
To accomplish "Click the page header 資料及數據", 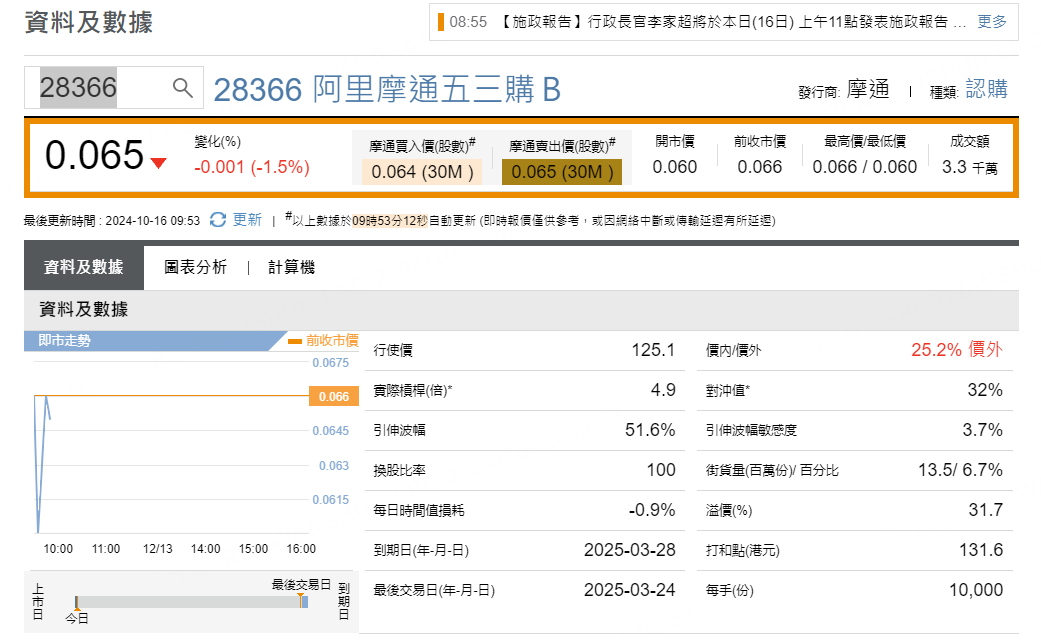I will (x=88, y=22).
